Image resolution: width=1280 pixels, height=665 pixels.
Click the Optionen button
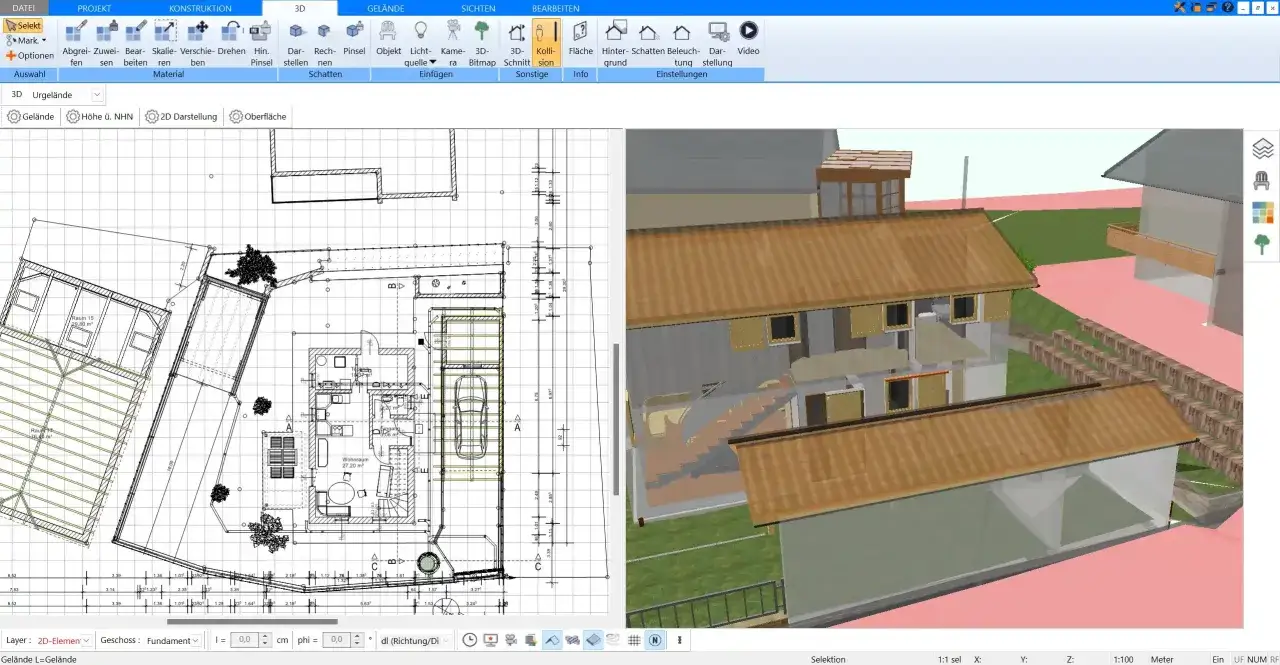click(29, 56)
